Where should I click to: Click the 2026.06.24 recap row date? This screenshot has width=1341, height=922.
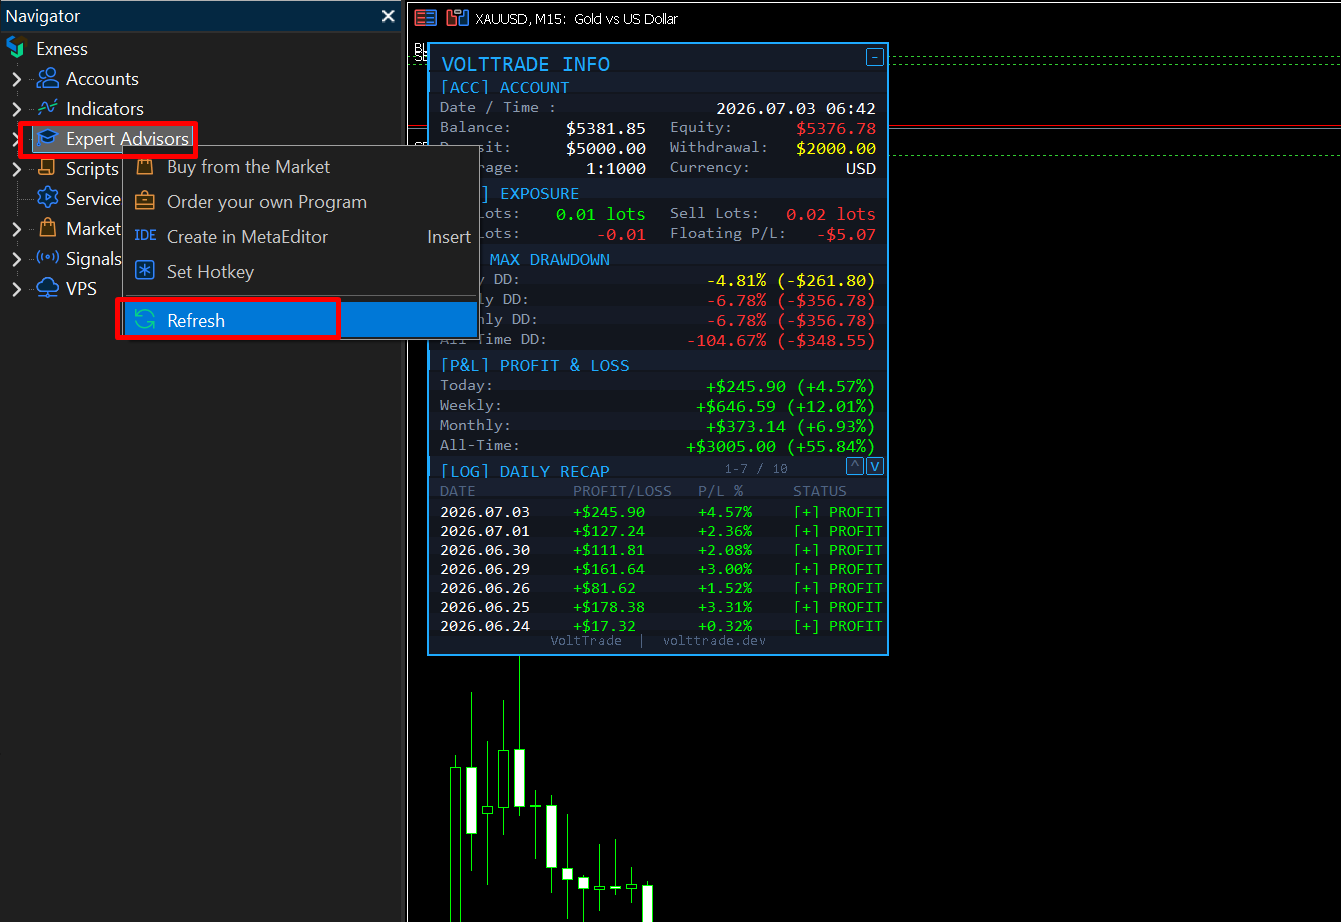pyautogui.click(x=485, y=626)
